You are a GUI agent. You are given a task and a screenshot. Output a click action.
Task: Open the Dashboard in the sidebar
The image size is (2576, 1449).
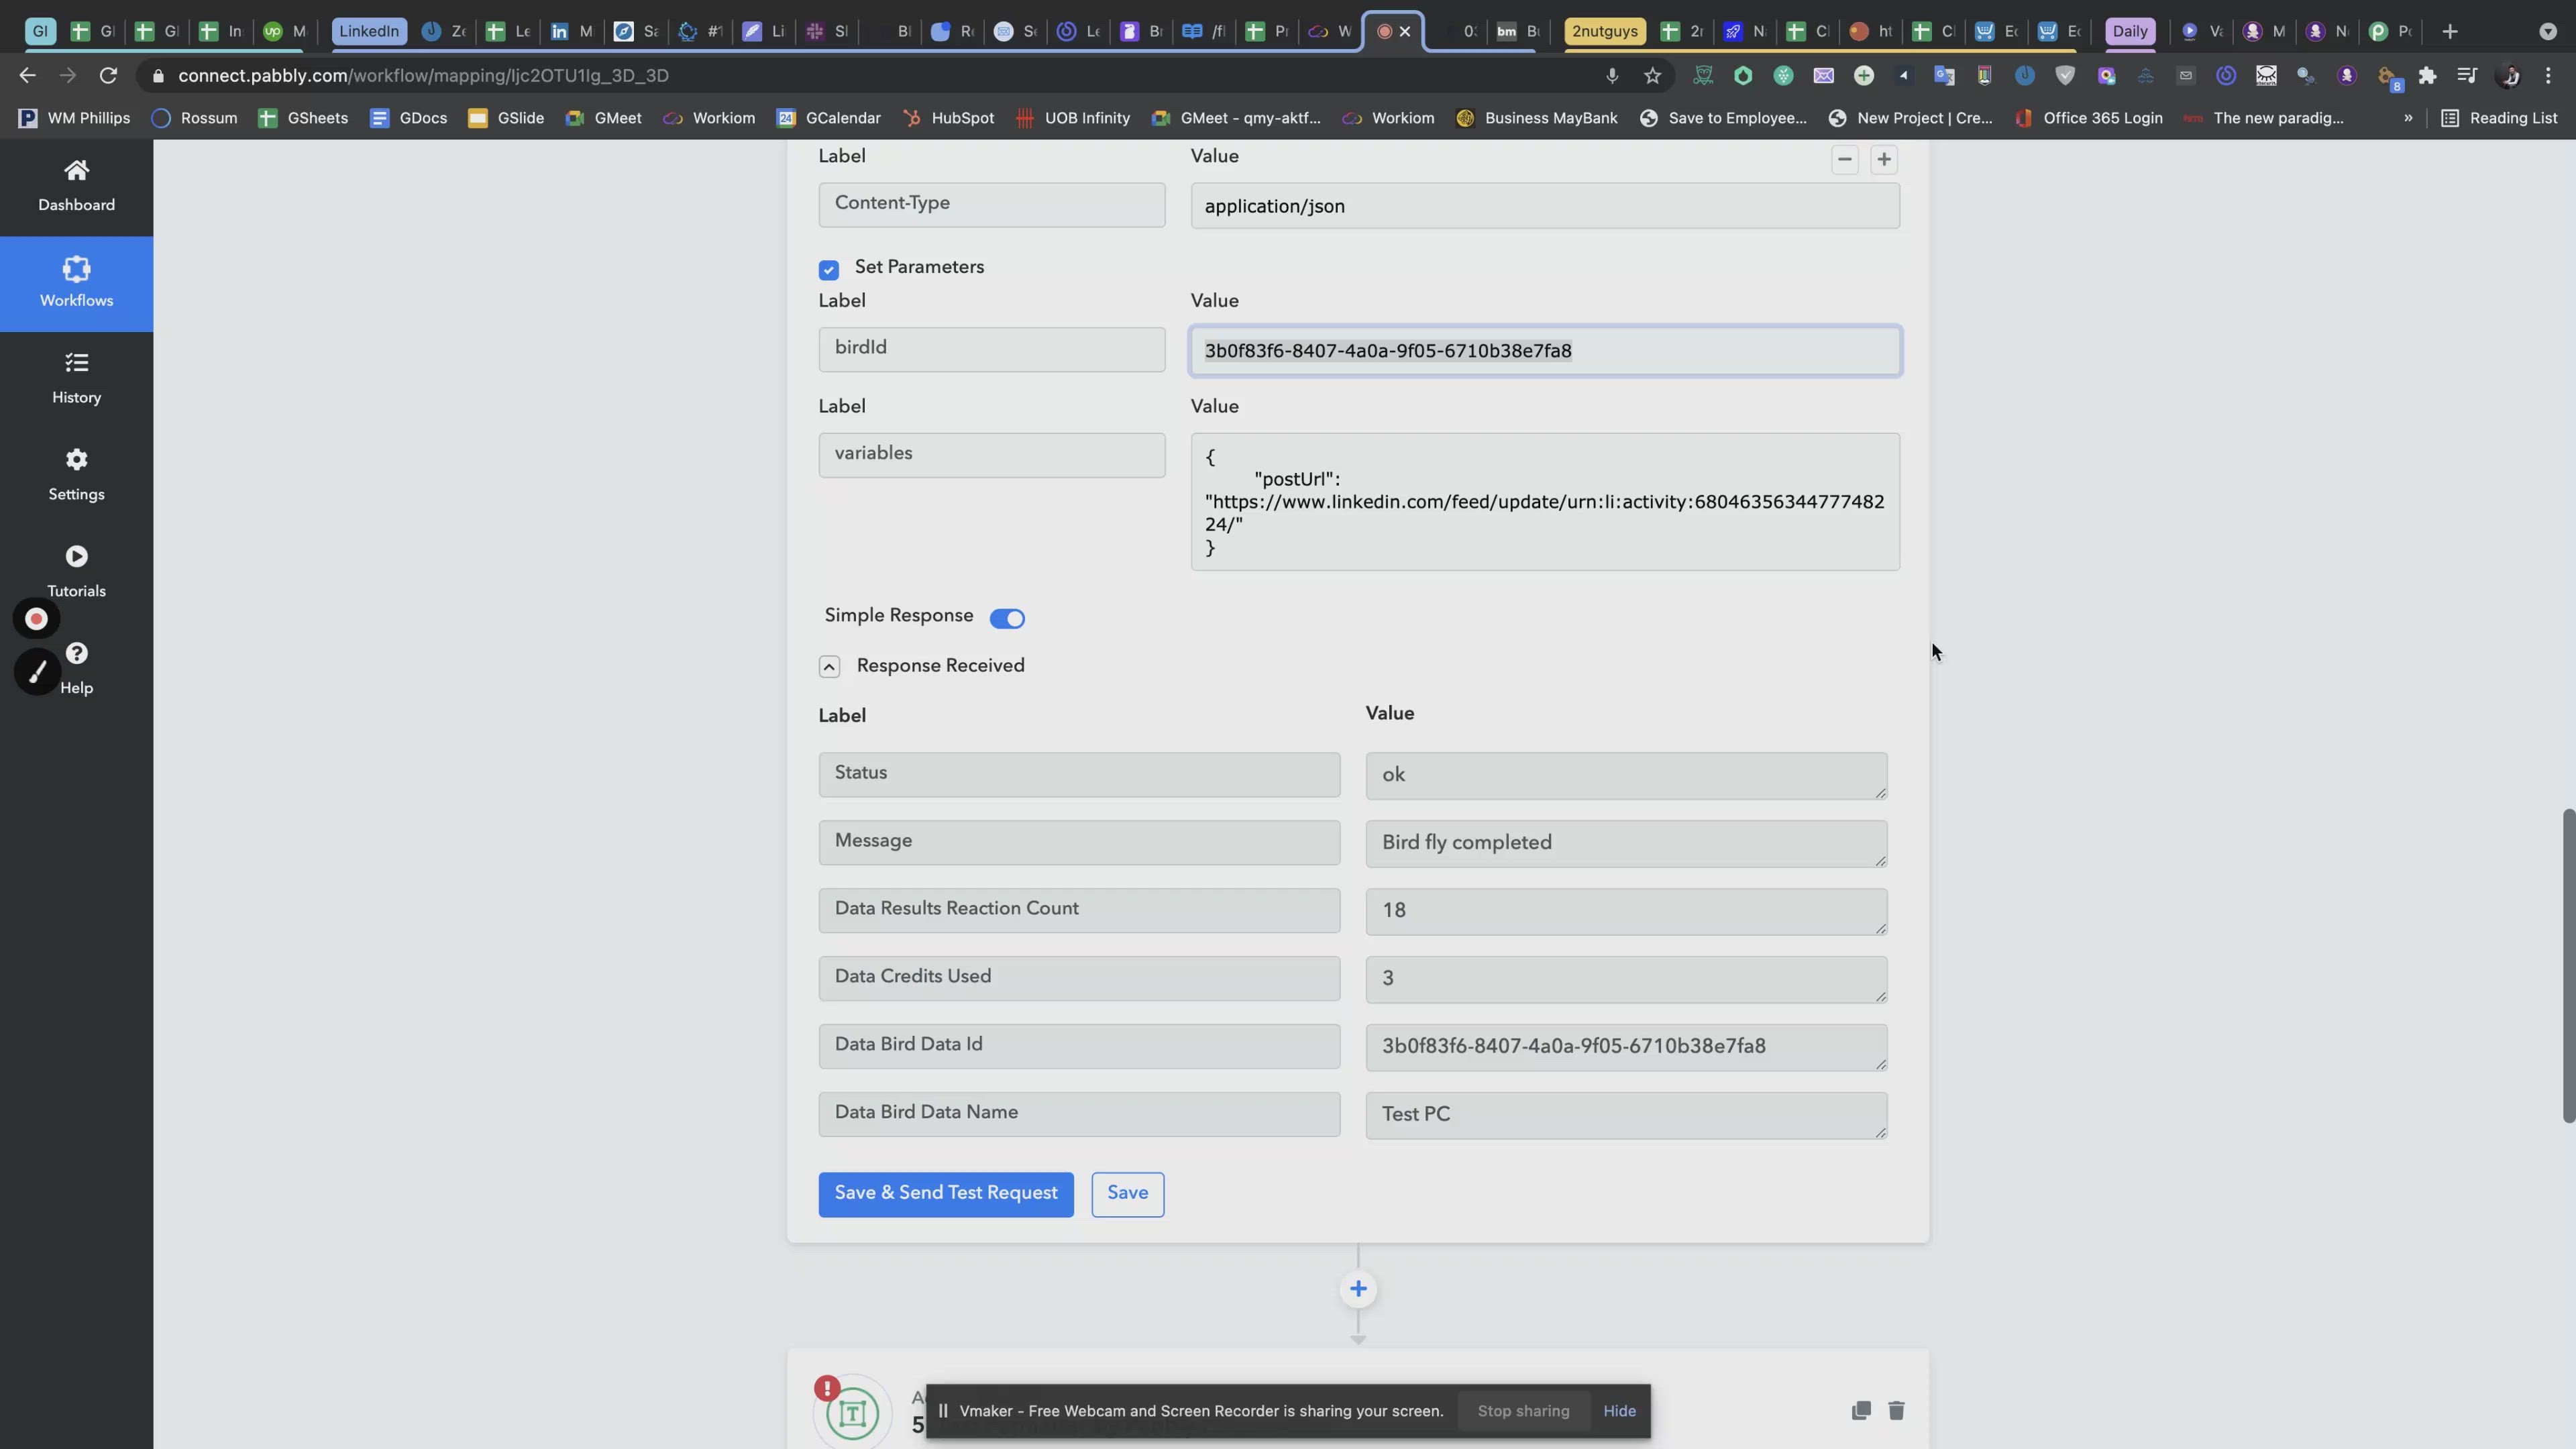click(x=76, y=186)
